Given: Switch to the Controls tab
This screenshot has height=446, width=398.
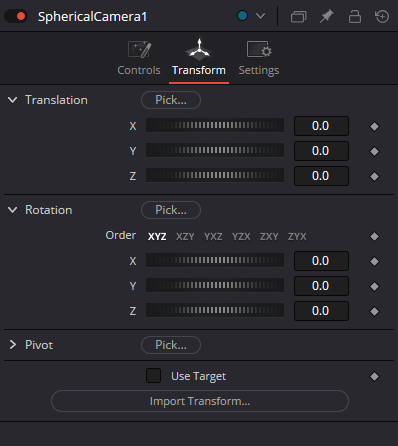Looking at the screenshot, I should [139, 59].
